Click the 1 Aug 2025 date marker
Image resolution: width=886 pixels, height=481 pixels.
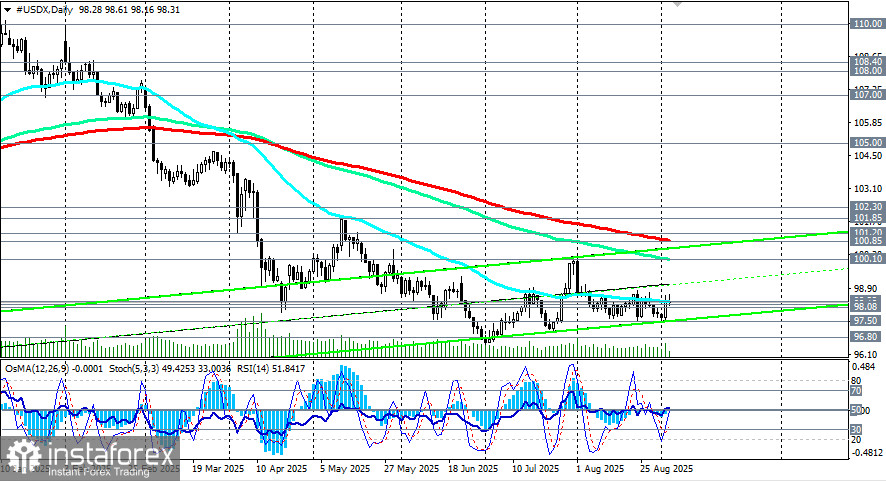pos(600,469)
